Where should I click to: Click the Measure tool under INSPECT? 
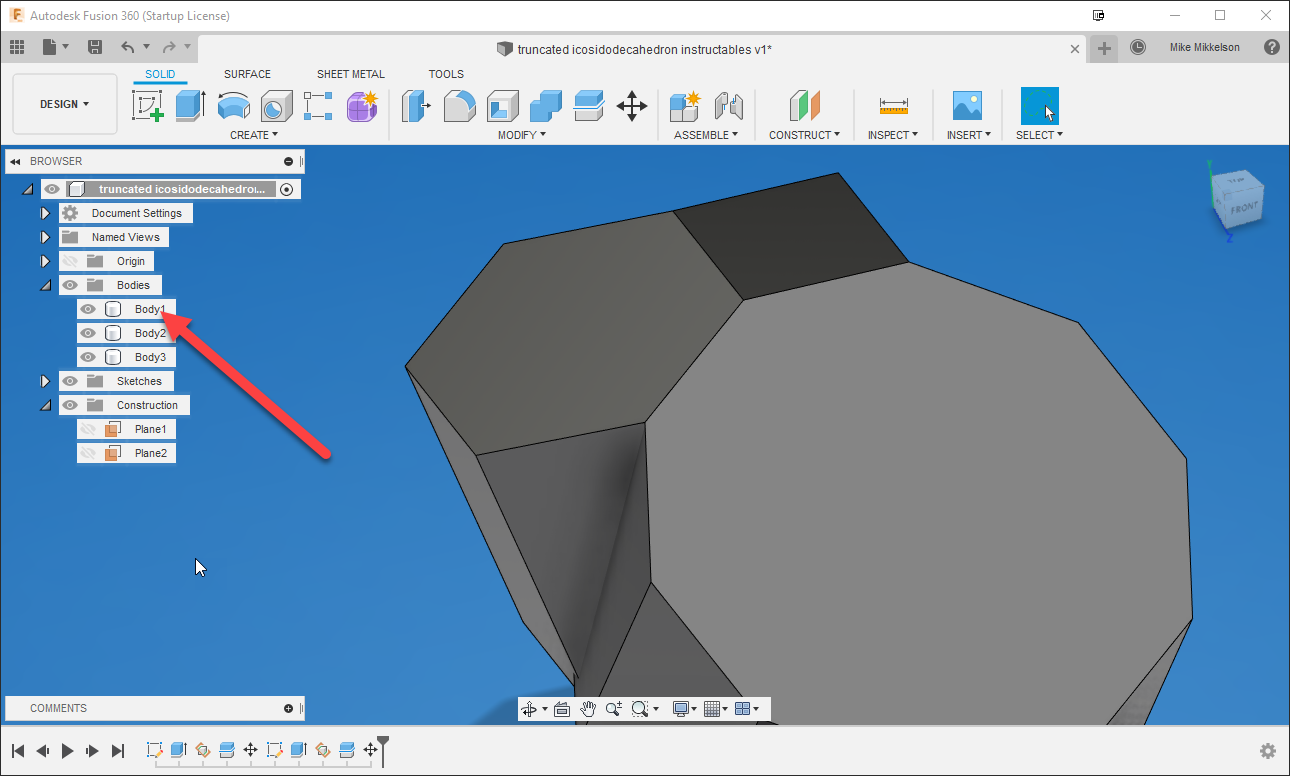(x=893, y=106)
